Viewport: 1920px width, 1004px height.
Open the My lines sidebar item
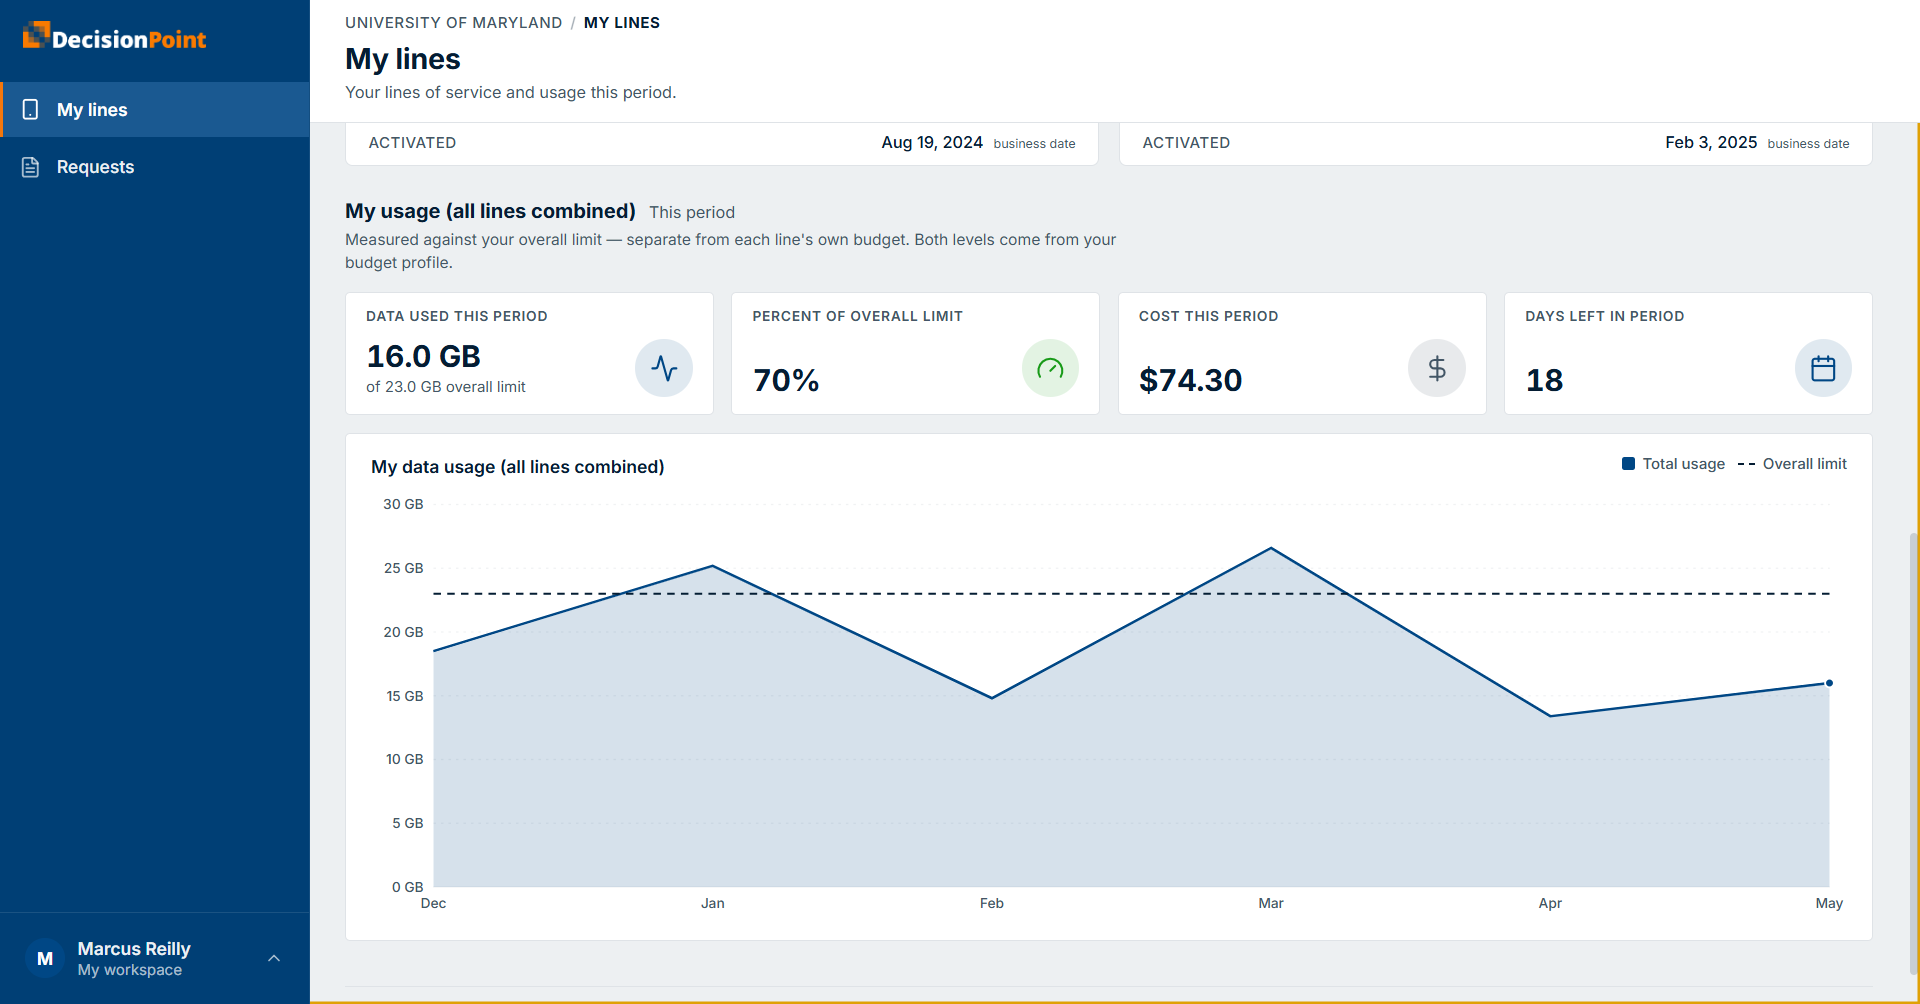[155, 109]
